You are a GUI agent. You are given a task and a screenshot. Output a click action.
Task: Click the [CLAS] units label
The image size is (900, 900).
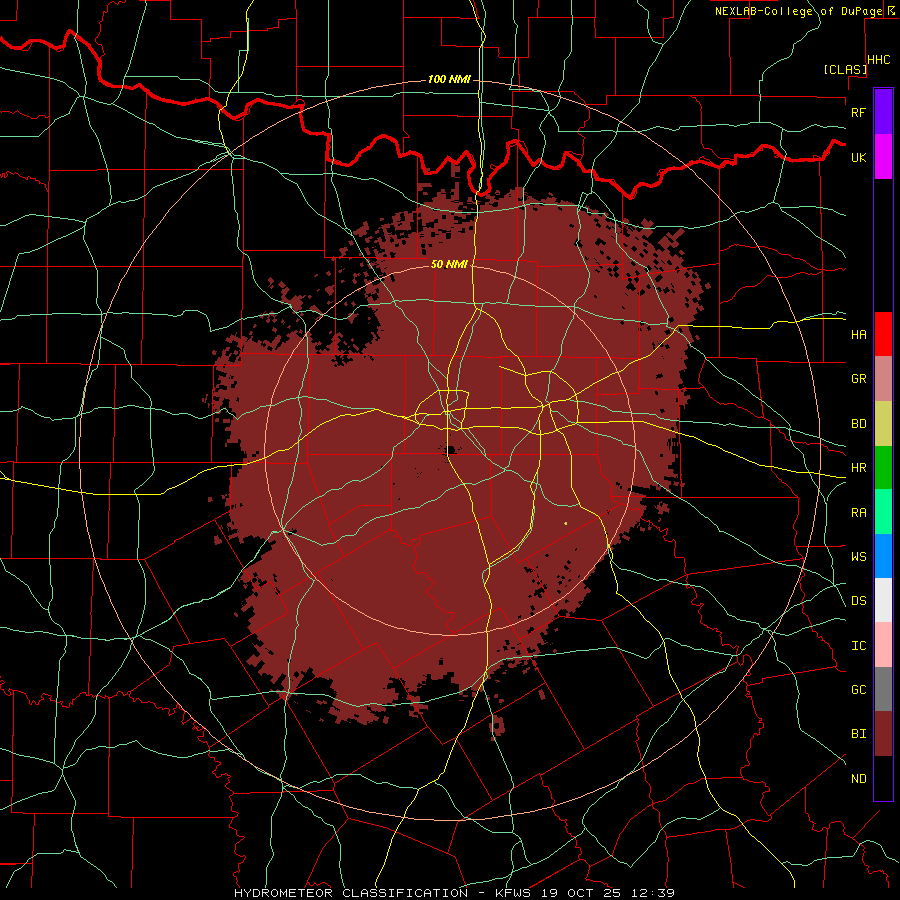click(x=845, y=69)
